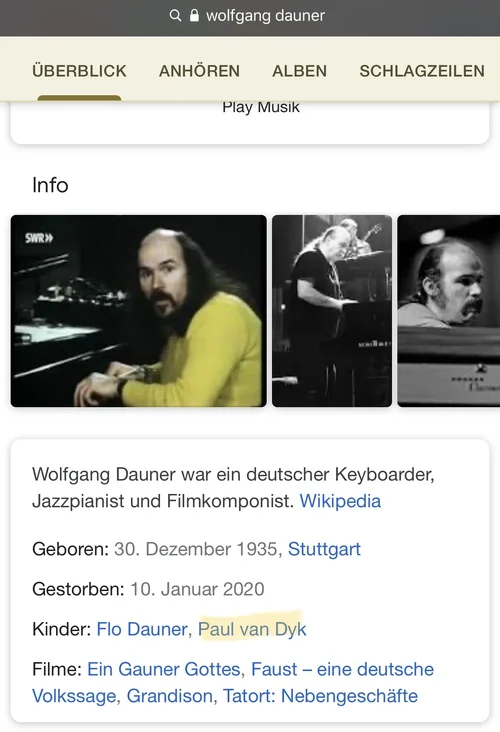
Task: Click the highlighted Paul van Dyk link
Action: [x=252, y=629]
